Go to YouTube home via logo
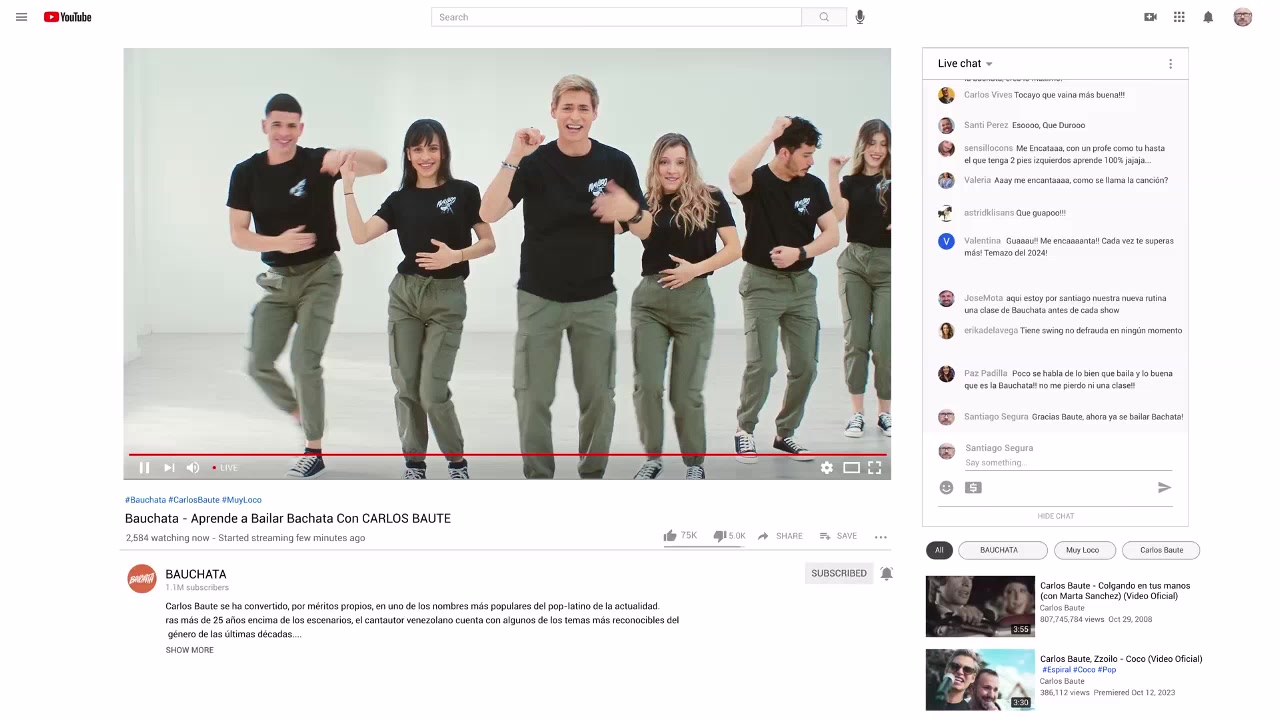This screenshot has height=720, width=1280. pyautogui.click(x=67, y=17)
